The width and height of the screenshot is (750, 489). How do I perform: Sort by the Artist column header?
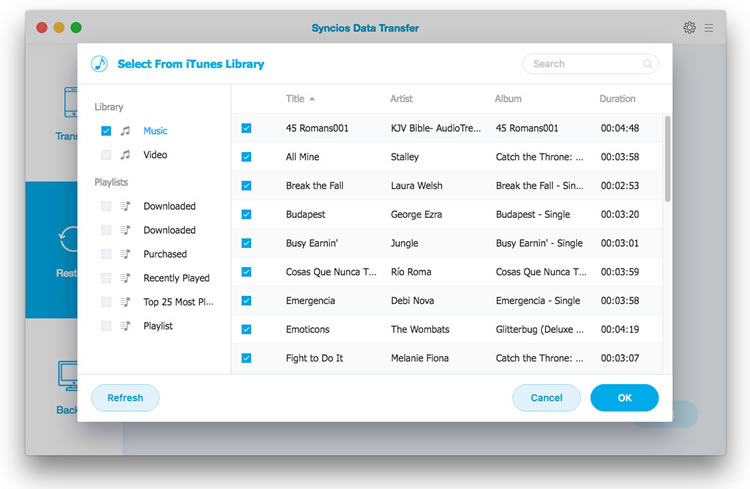tap(401, 99)
